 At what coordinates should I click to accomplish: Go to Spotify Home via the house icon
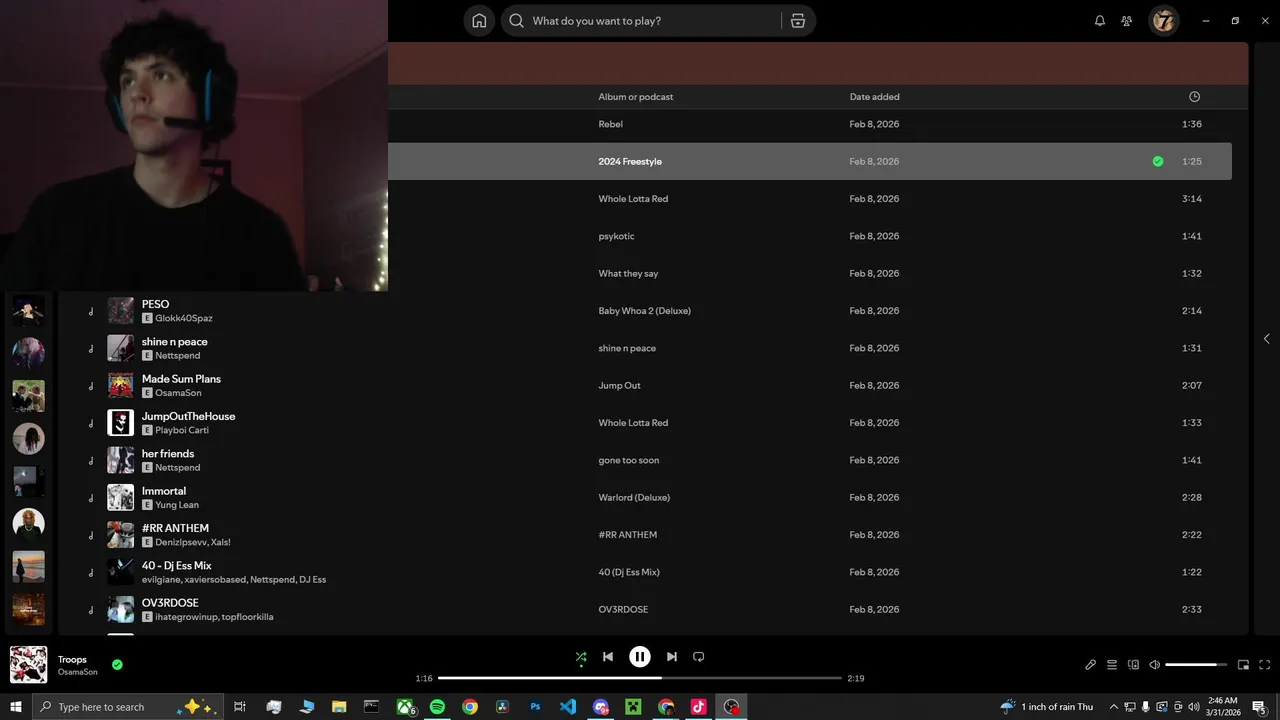479,21
